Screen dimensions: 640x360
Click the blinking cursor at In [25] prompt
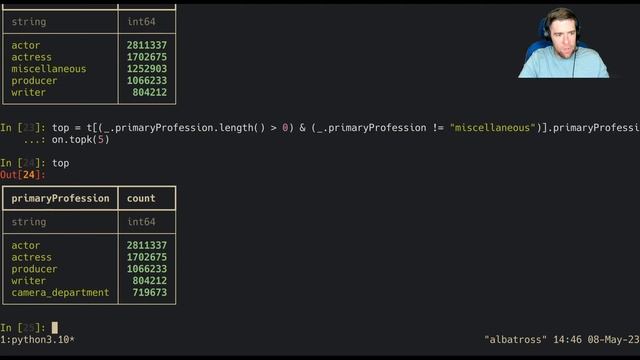tap(55, 328)
